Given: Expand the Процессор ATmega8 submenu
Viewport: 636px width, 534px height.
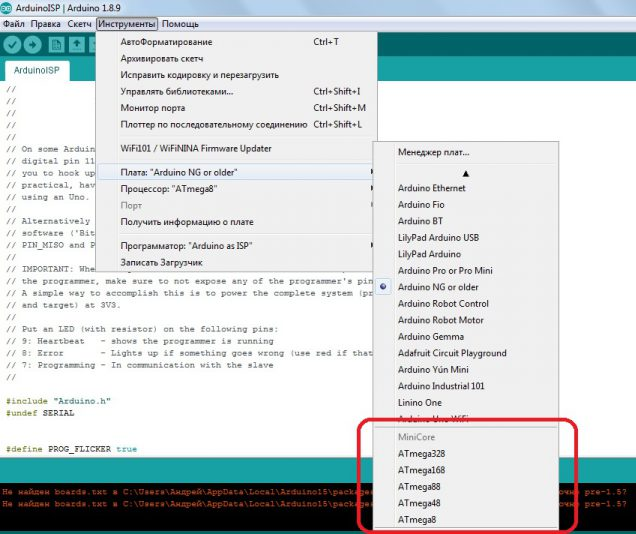Looking at the screenshot, I should pos(235,189).
